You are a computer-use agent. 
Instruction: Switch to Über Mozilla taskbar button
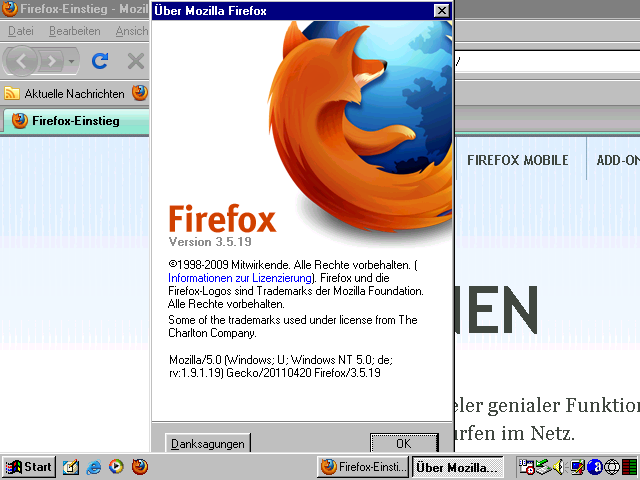coord(458,467)
